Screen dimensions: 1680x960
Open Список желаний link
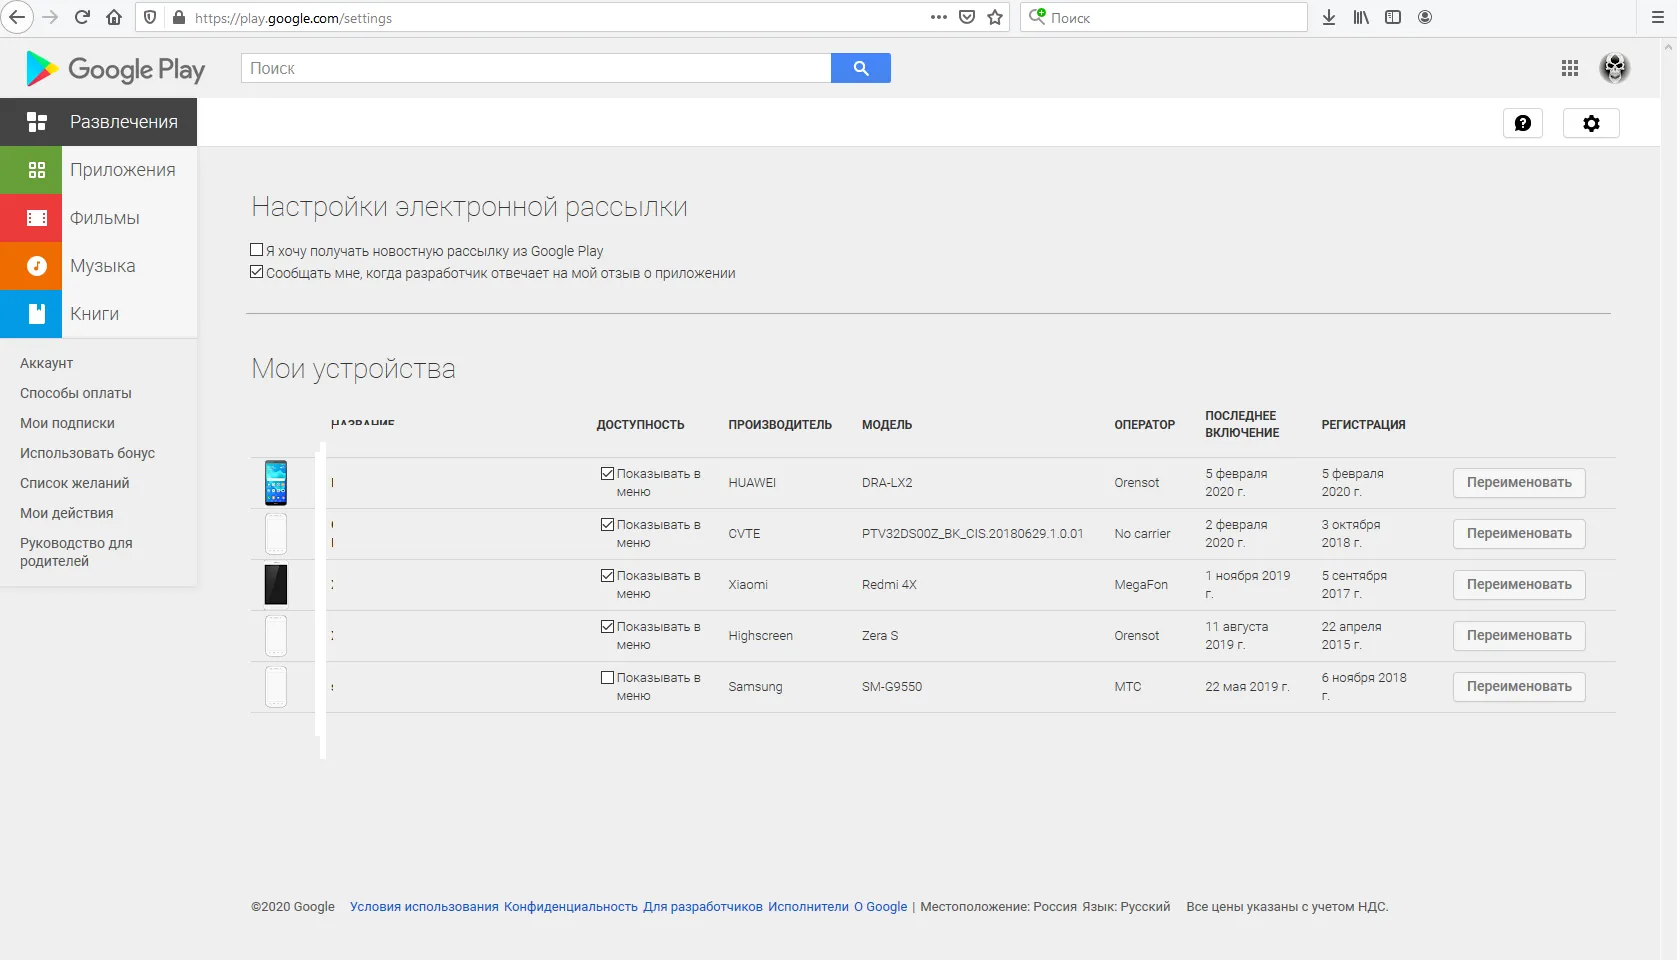75,483
